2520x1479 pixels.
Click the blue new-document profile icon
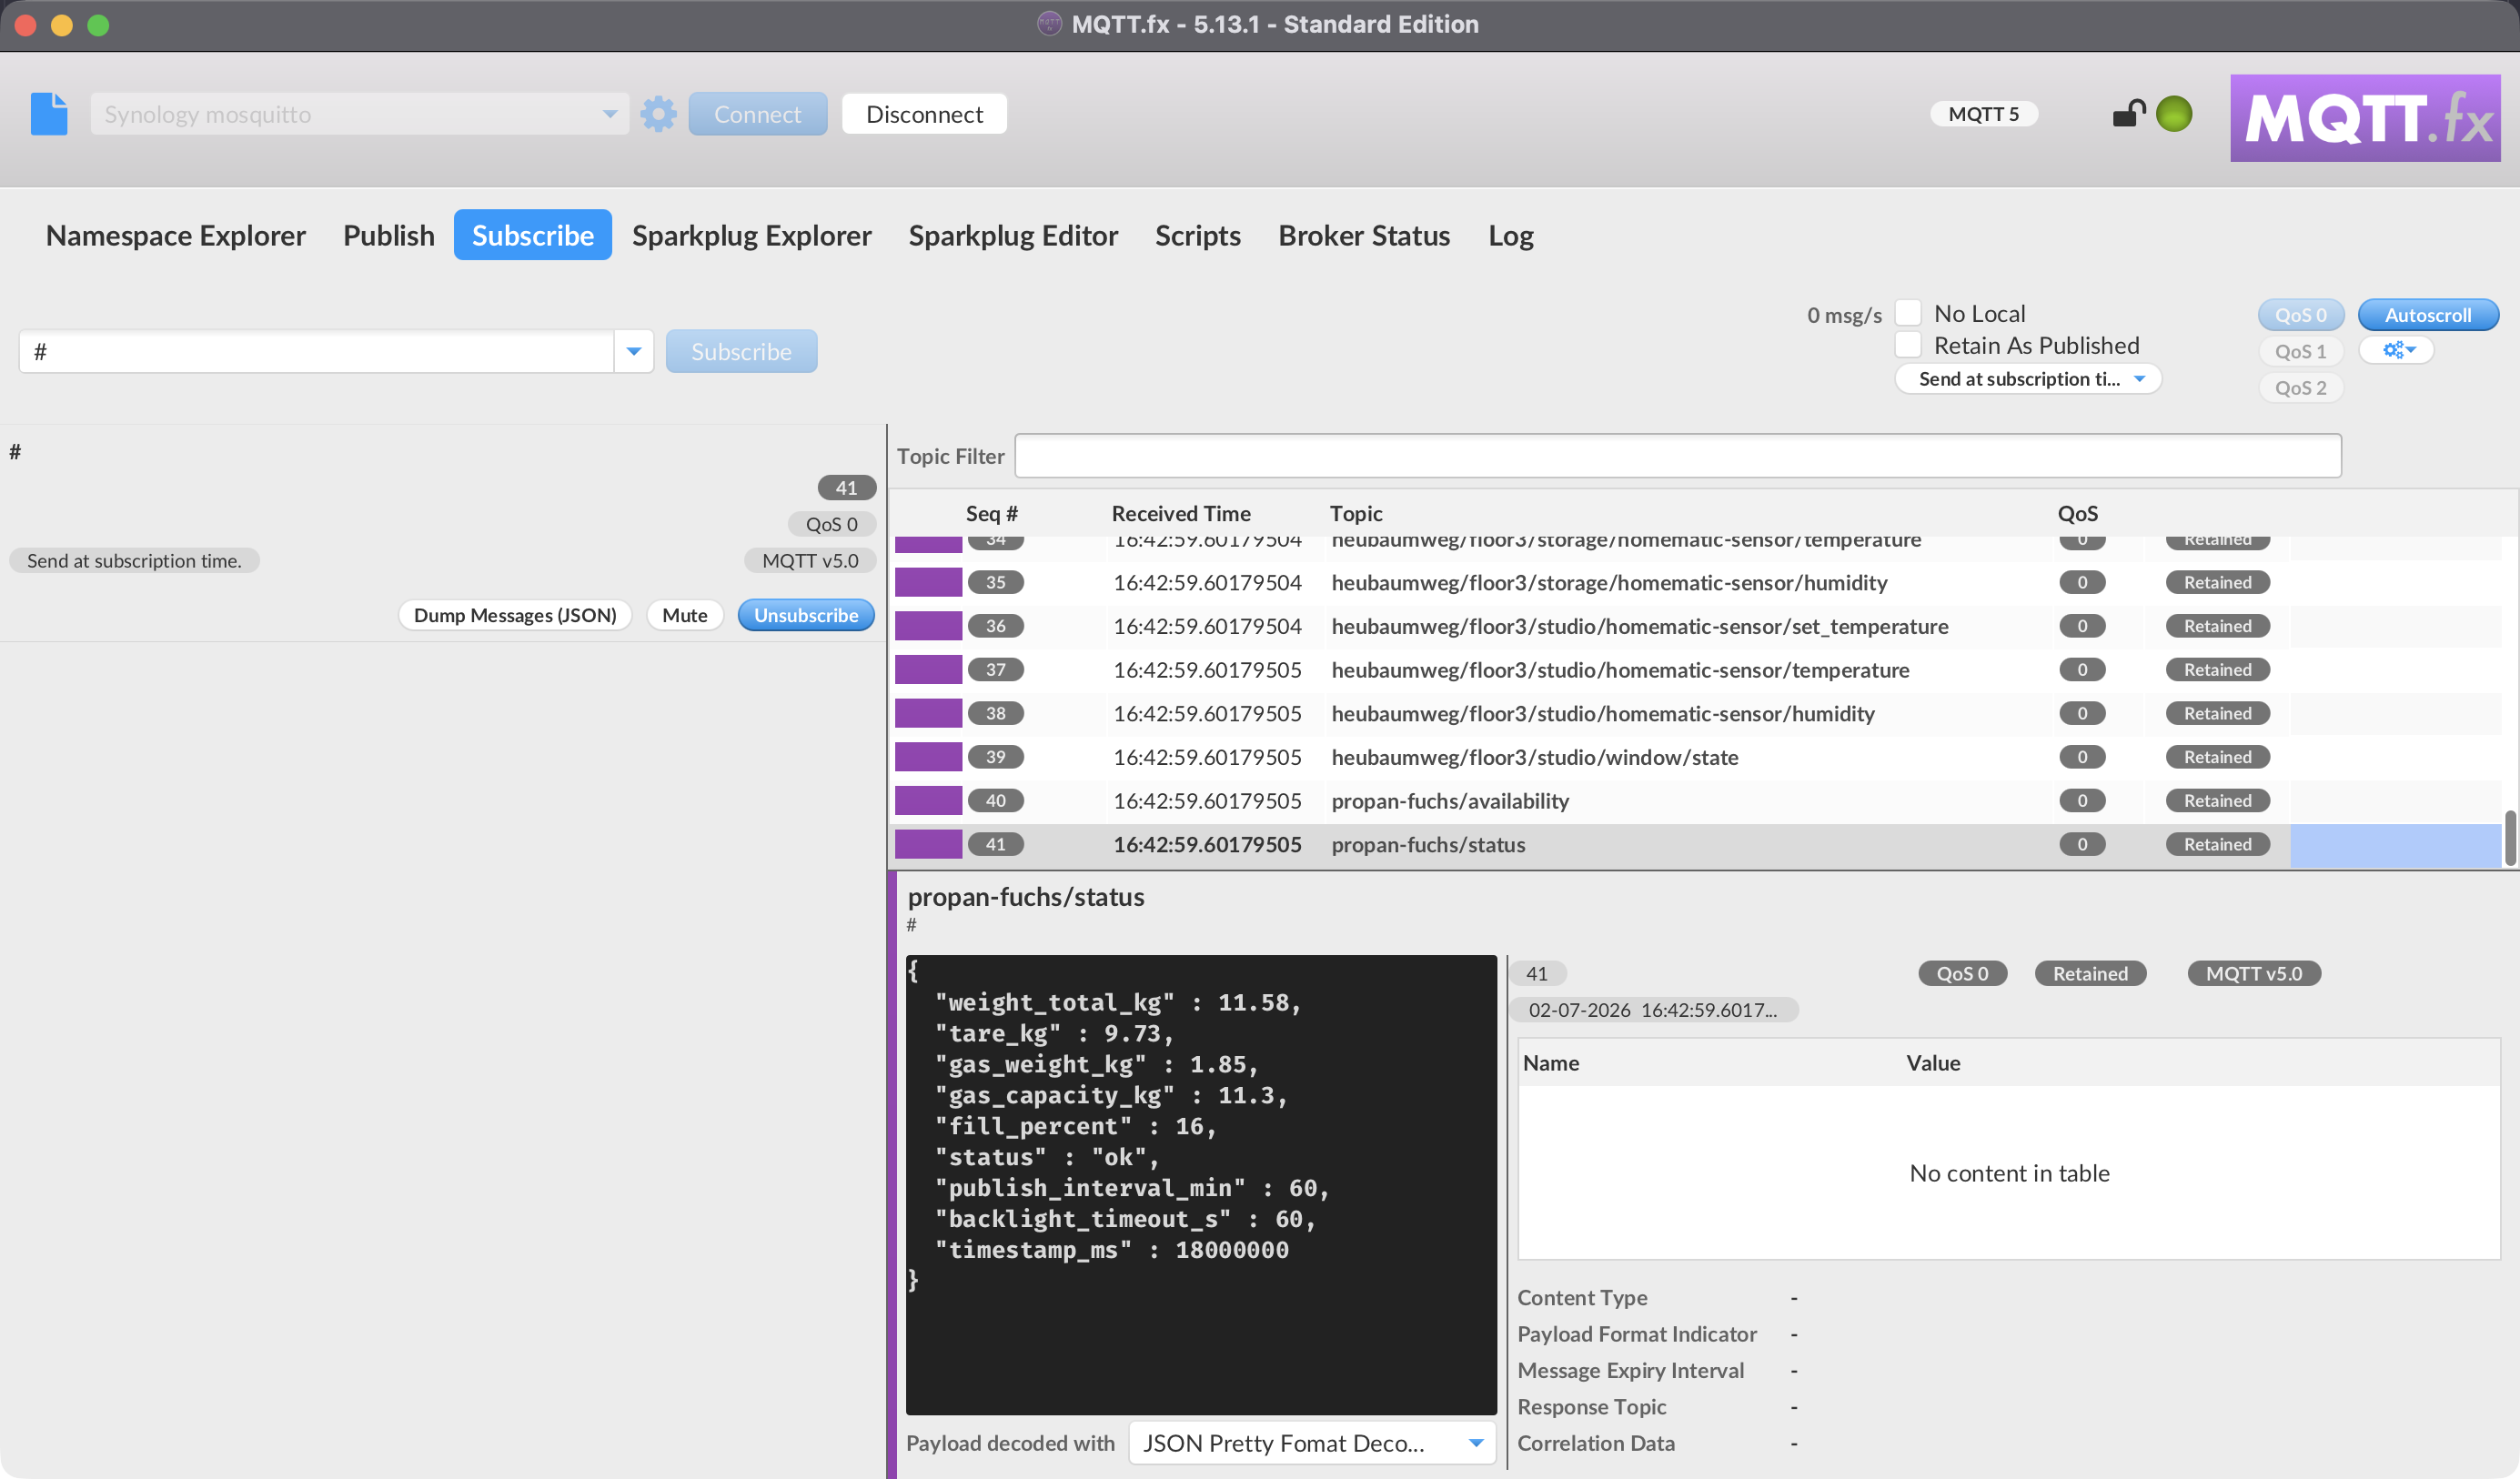(49, 114)
